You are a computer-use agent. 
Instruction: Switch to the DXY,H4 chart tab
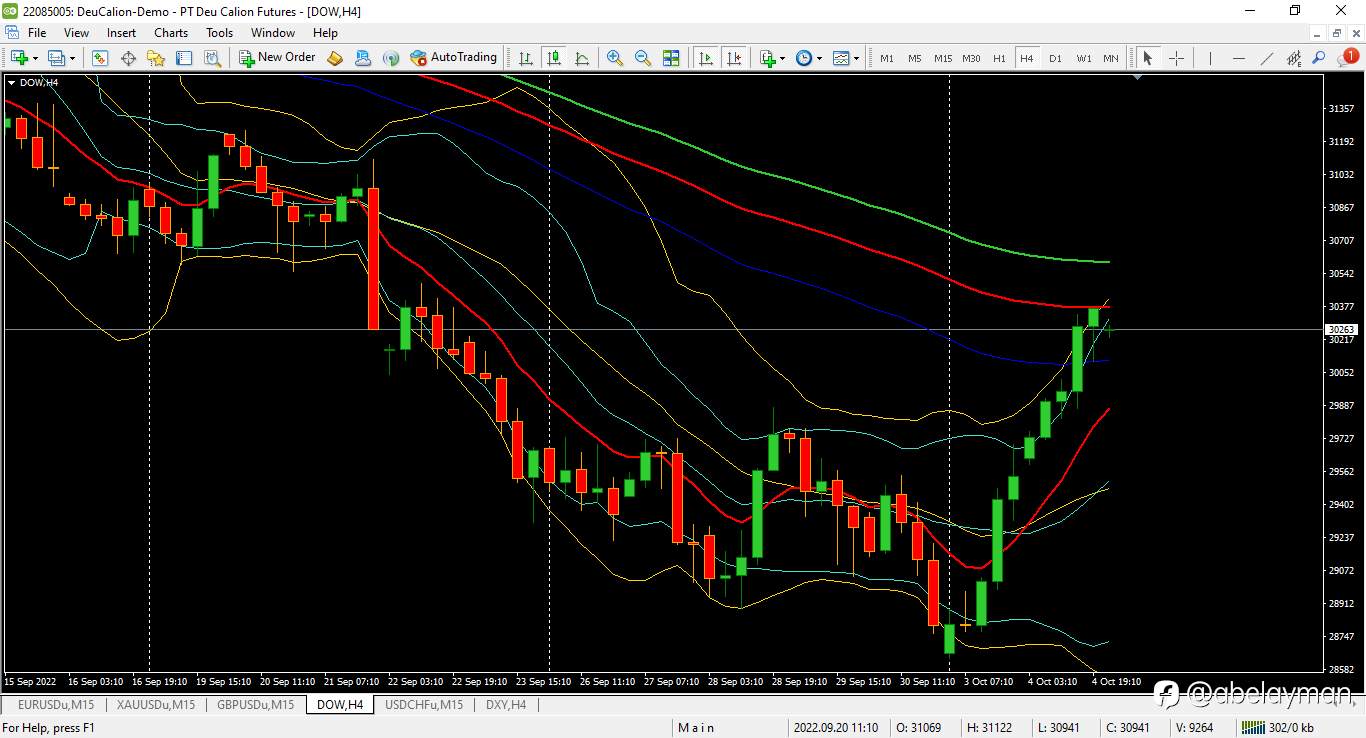pyautogui.click(x=506, y=705)
